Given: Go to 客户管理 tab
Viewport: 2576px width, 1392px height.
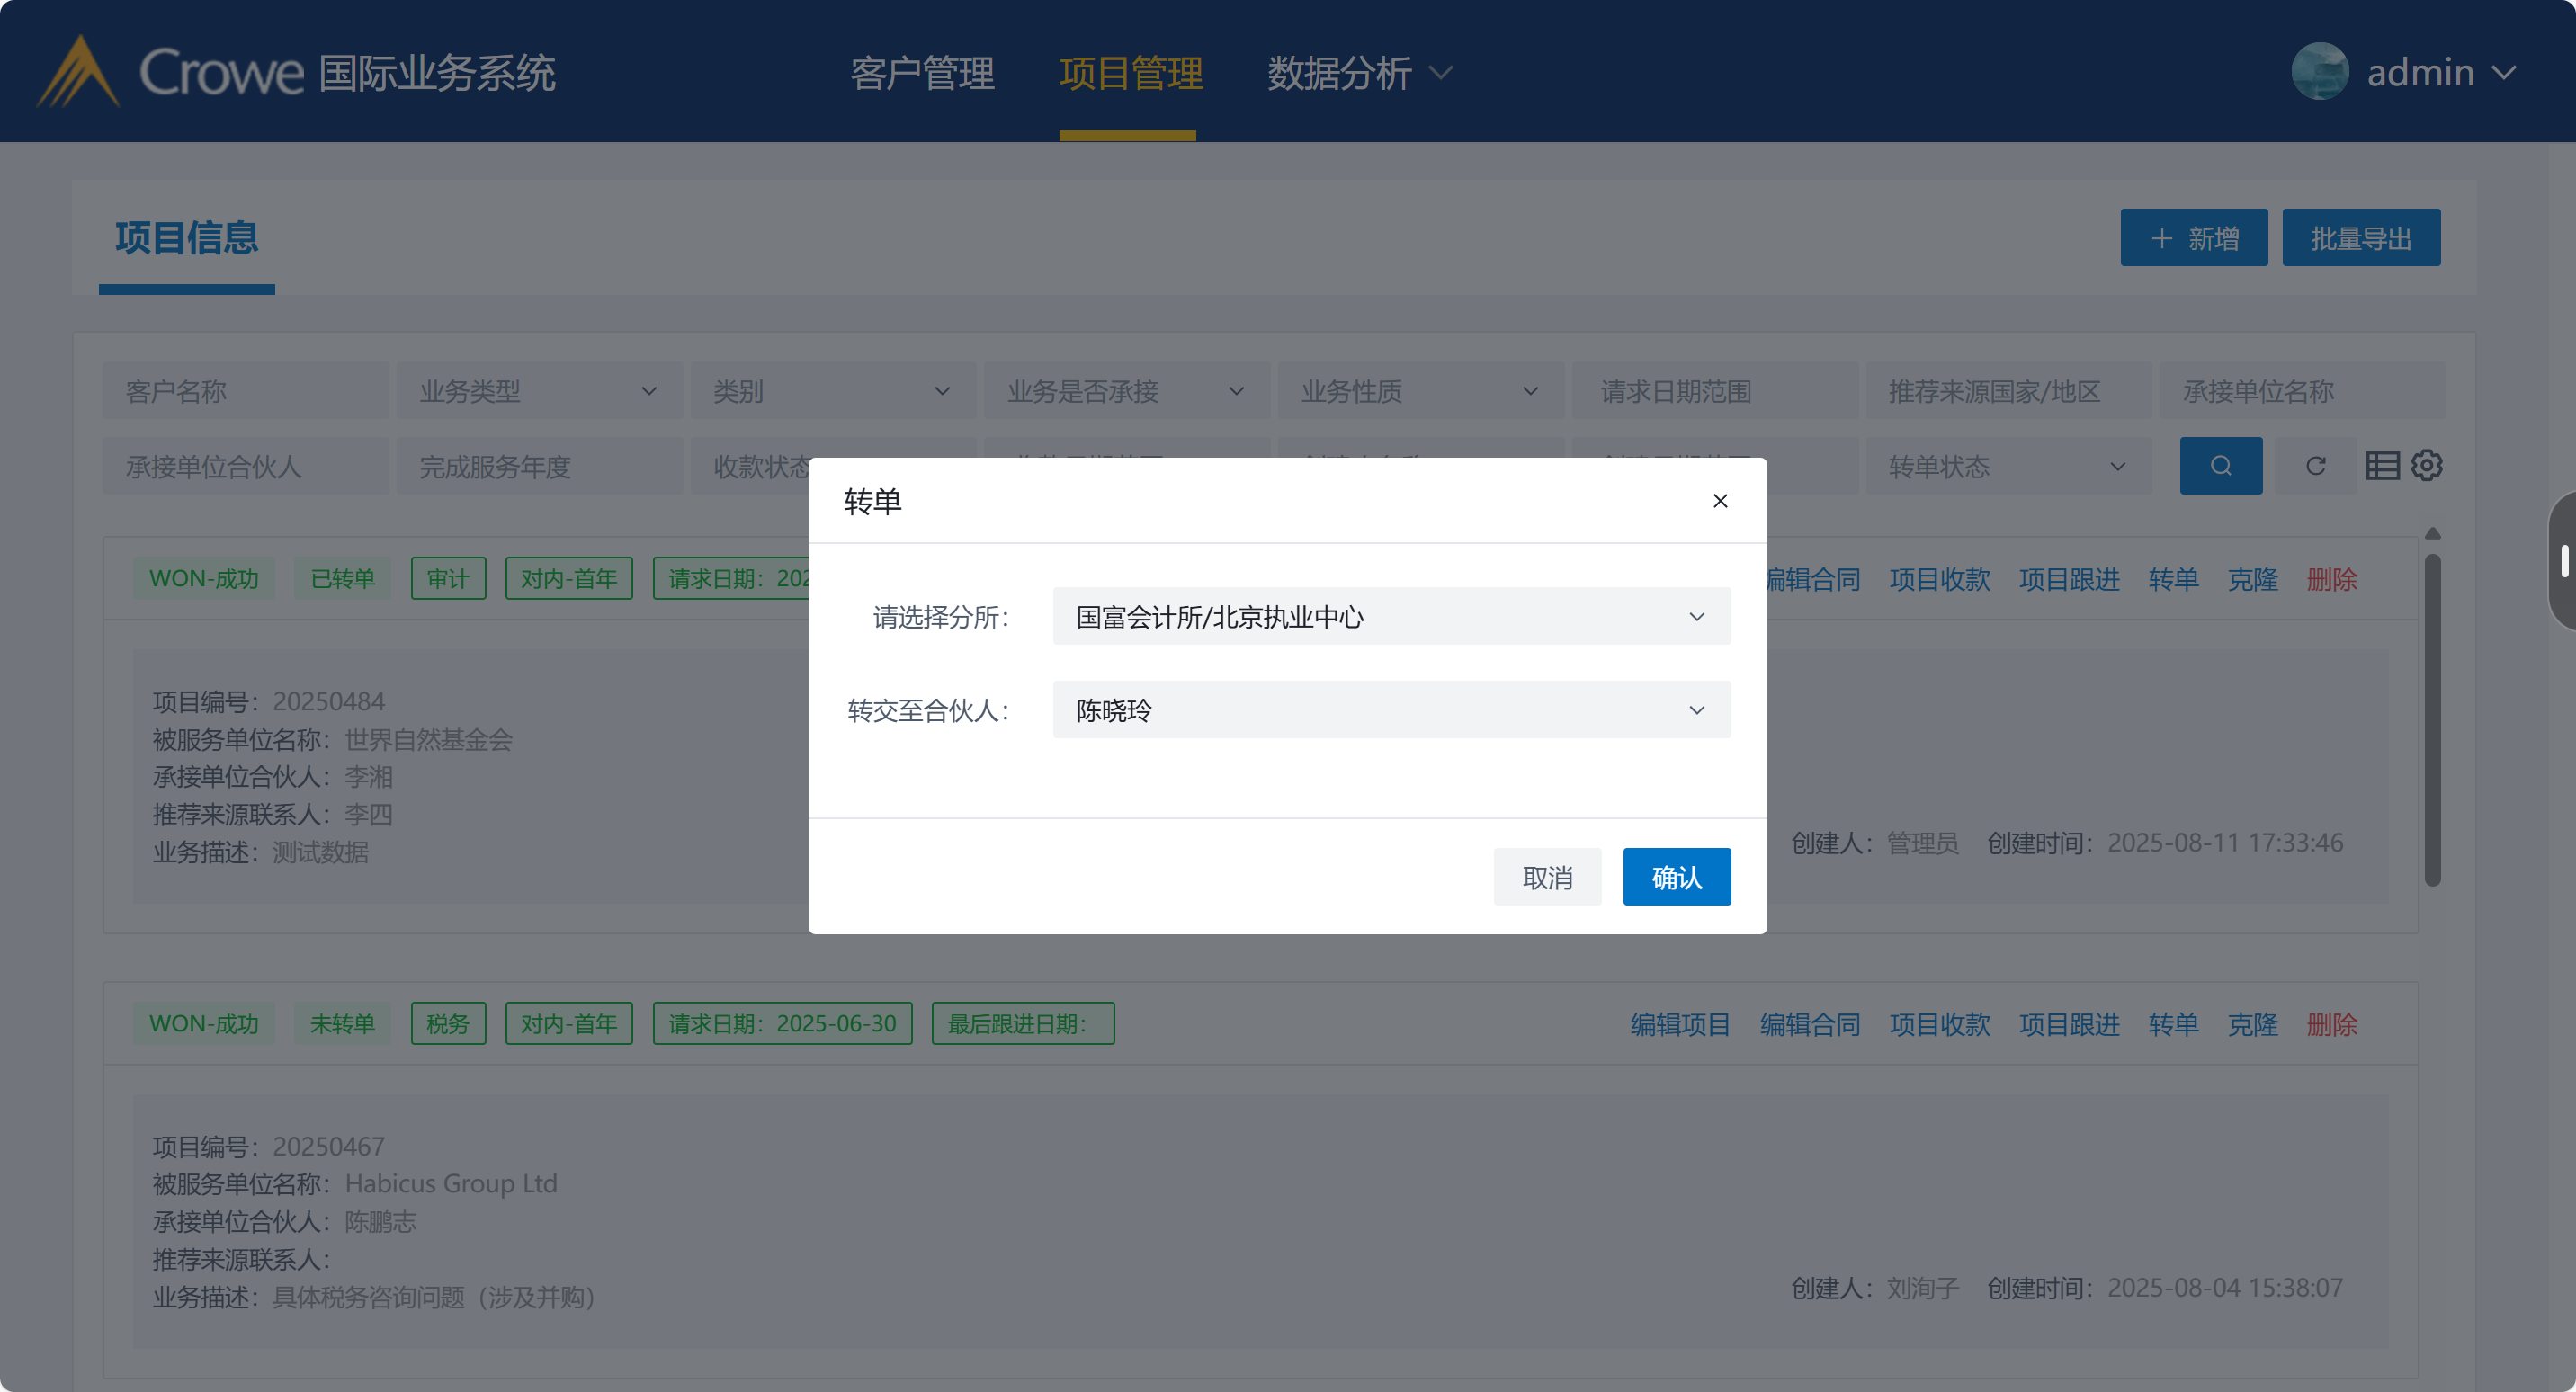Looking at the screenshot, I should tap(922, 73).
